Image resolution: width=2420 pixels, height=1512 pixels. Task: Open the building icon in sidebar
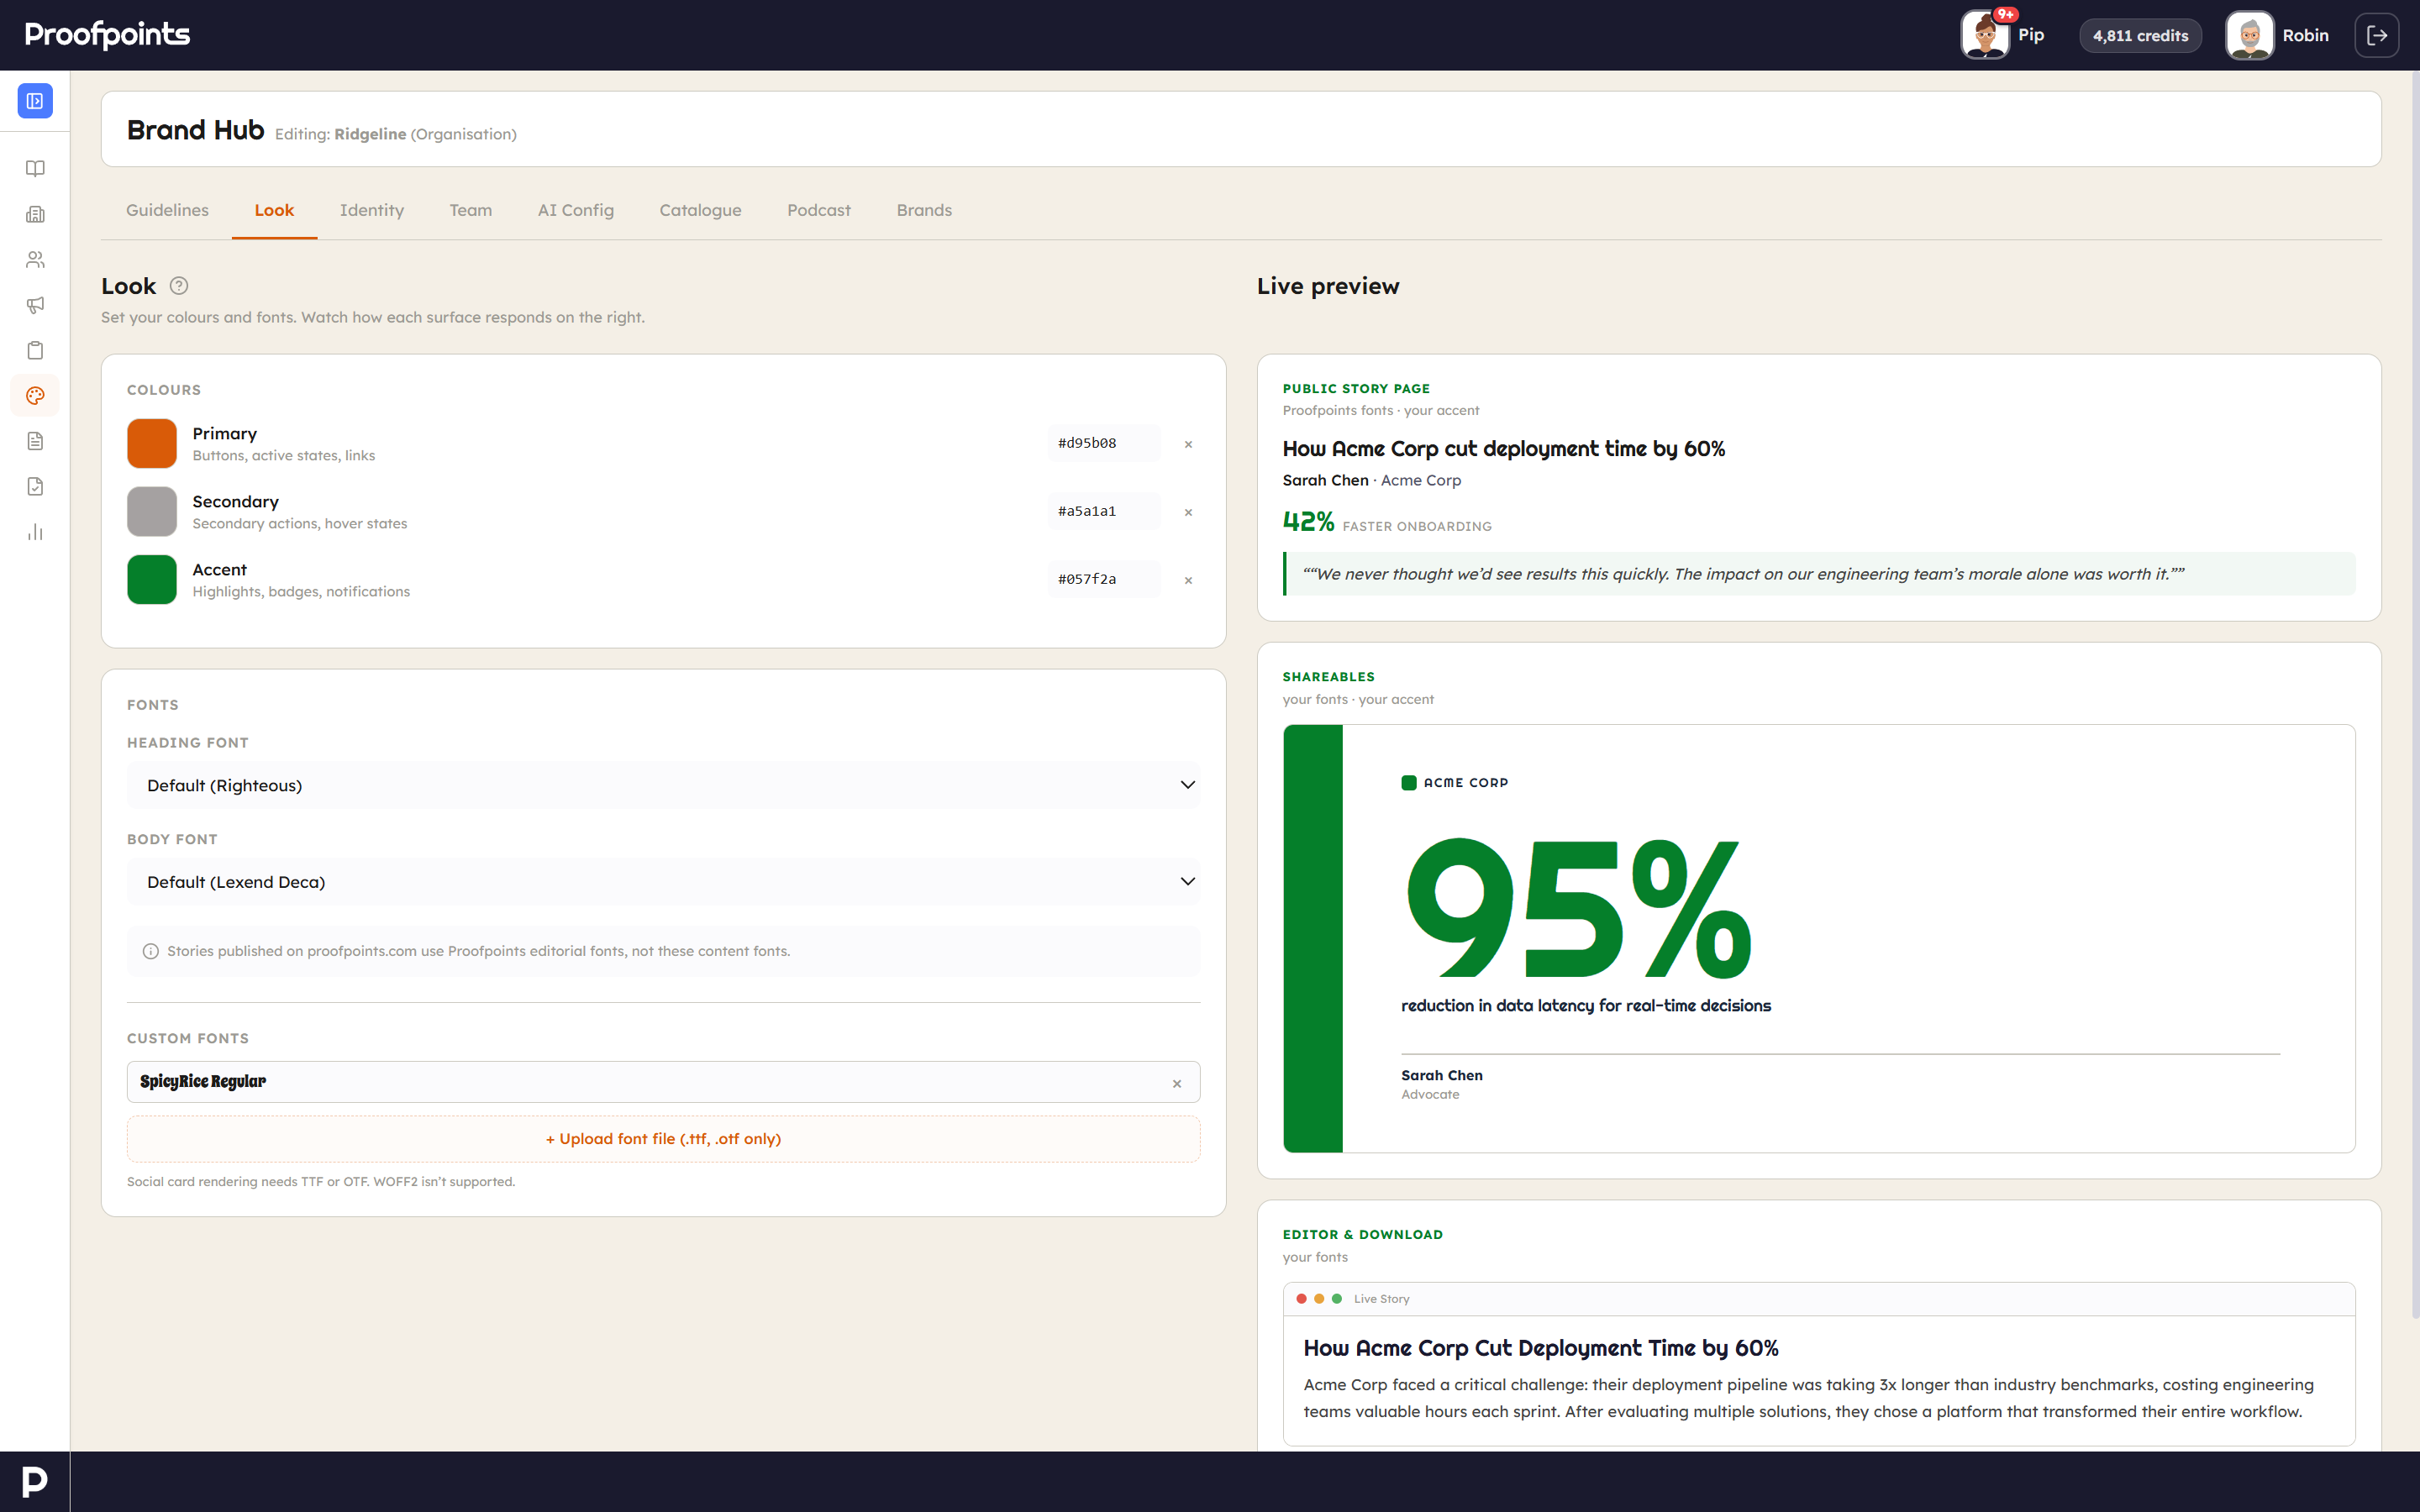click(x=35, y=214)
